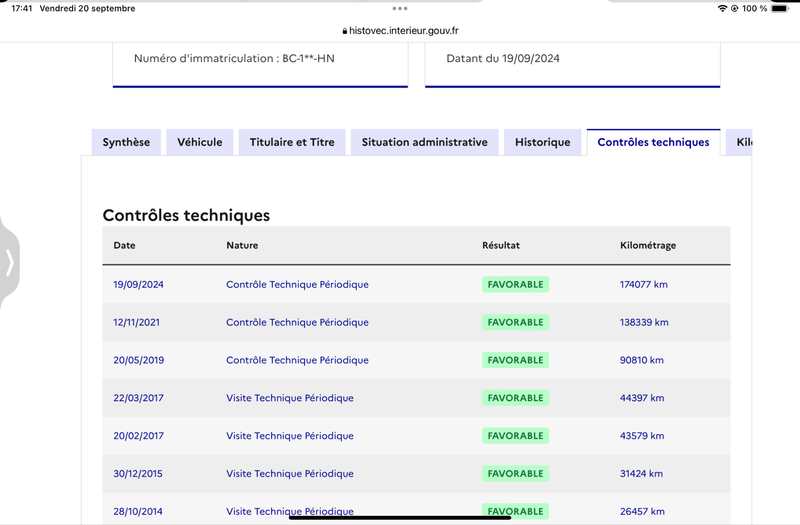Viewport: 800px width, 525px height.
Task: Select the date 12/11/2021
Action: pos(136,322)
